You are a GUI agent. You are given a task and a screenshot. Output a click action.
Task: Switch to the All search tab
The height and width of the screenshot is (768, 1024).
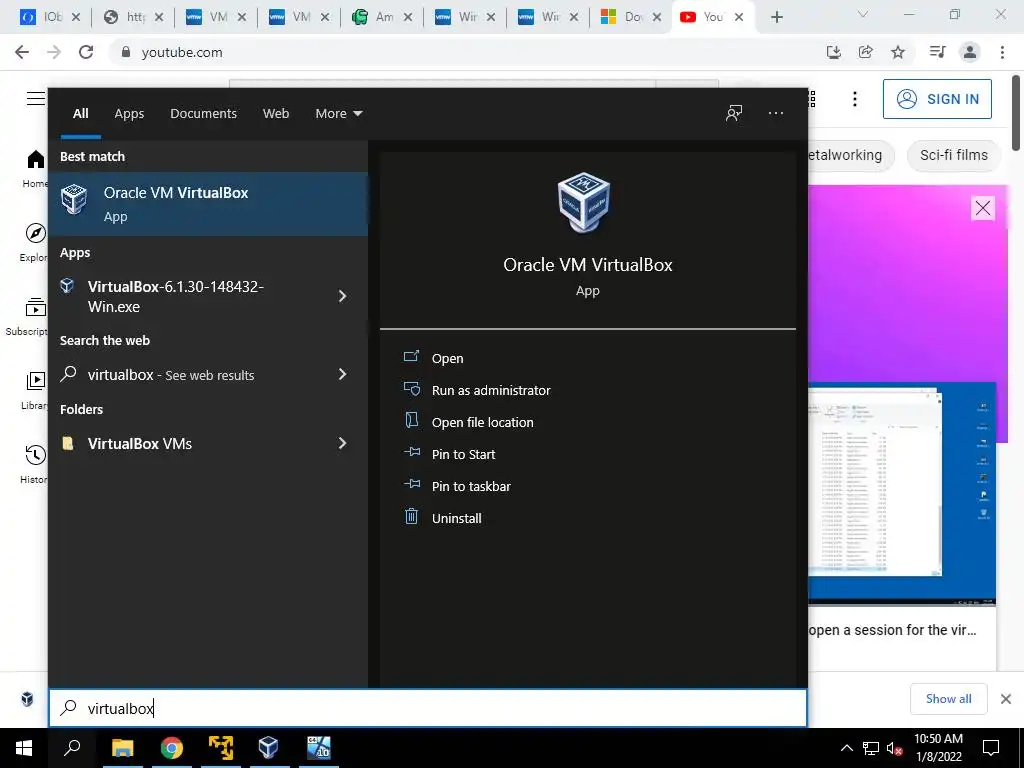80,114
